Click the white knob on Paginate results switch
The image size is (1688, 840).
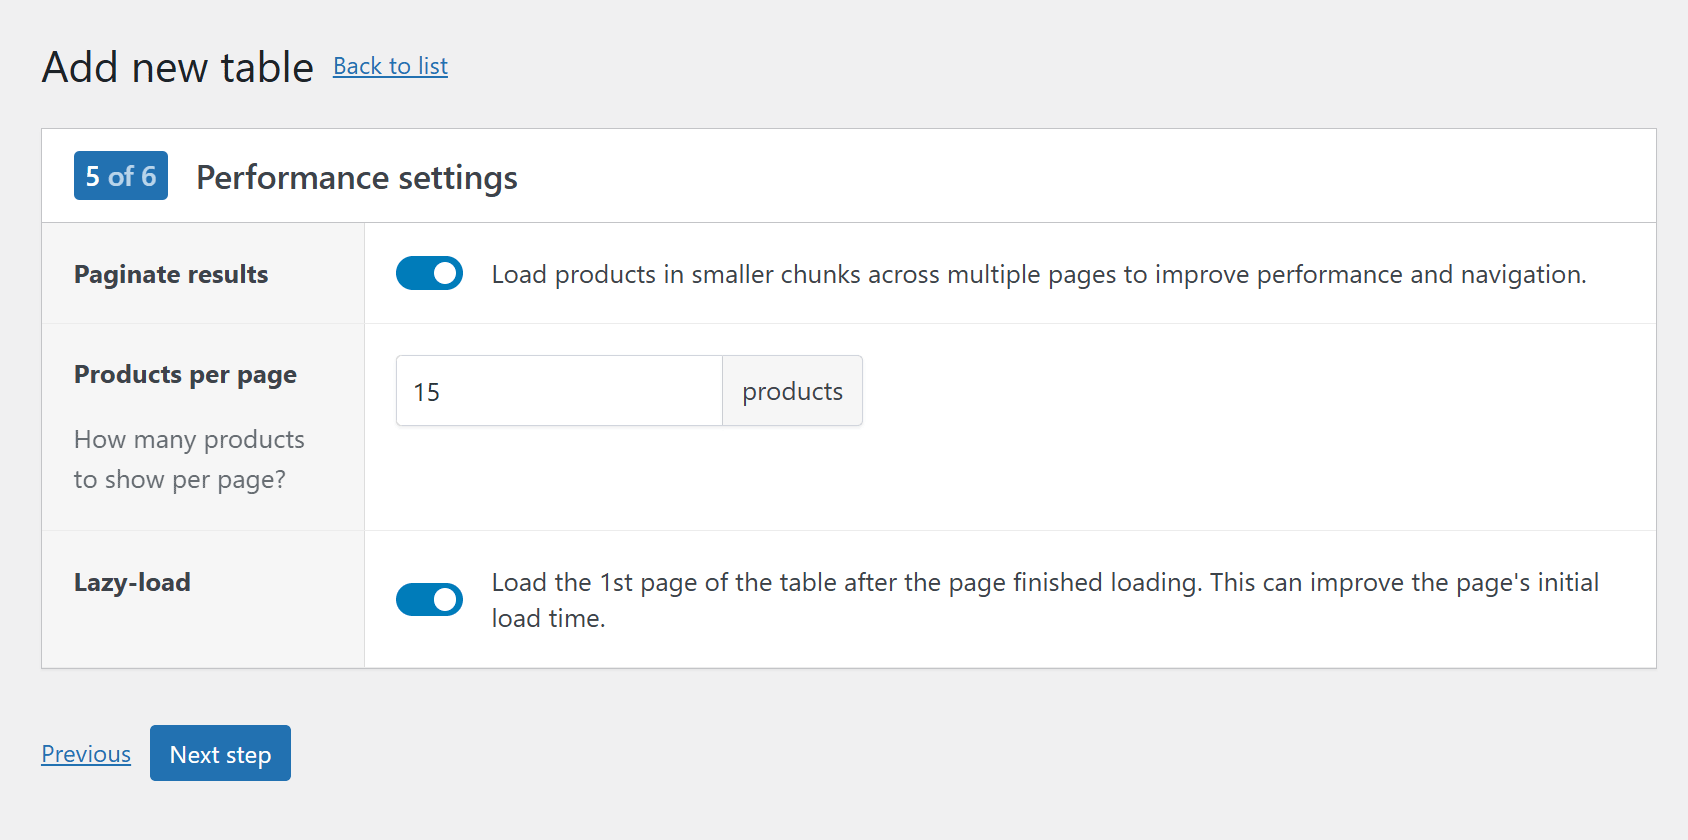[x=446, y=273]
